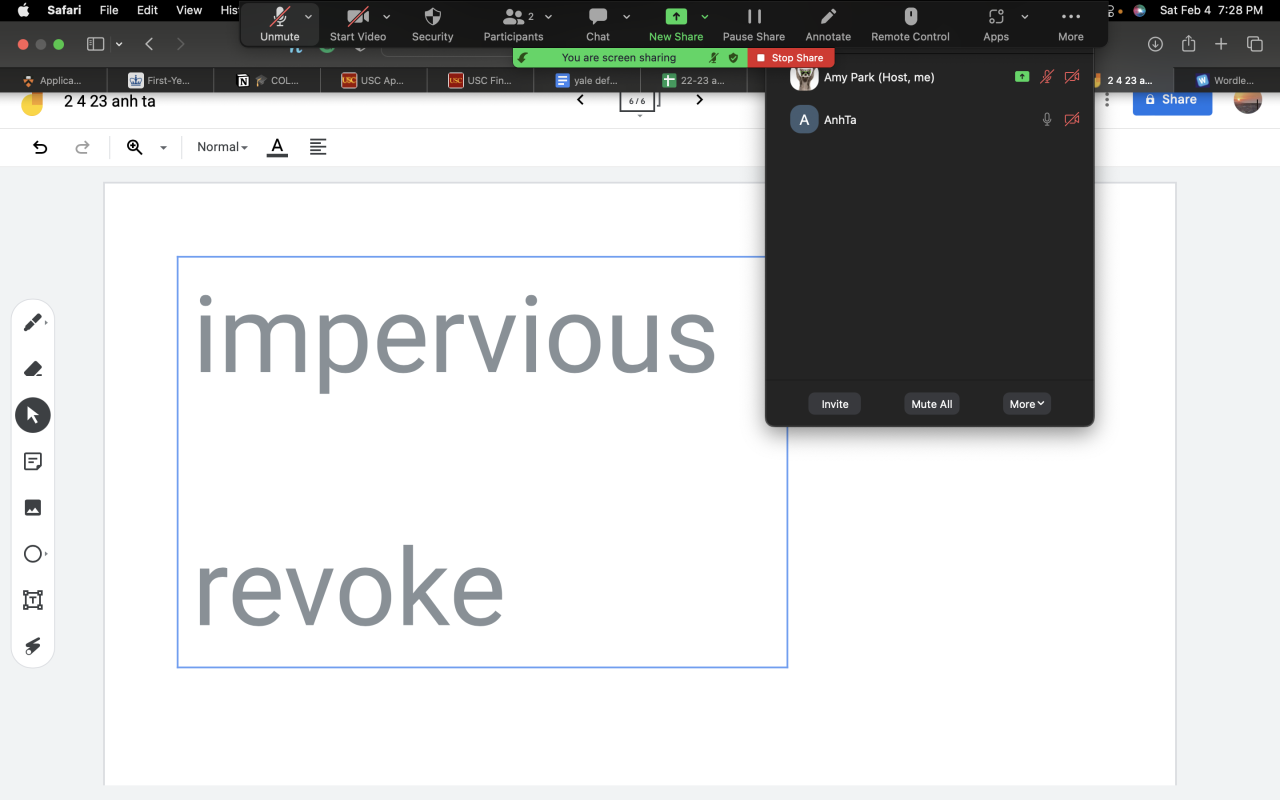This screenshot has height=800, width=1280.
Task: Pause the screen share
Action: pyautogui.click(x=754, y=24)
